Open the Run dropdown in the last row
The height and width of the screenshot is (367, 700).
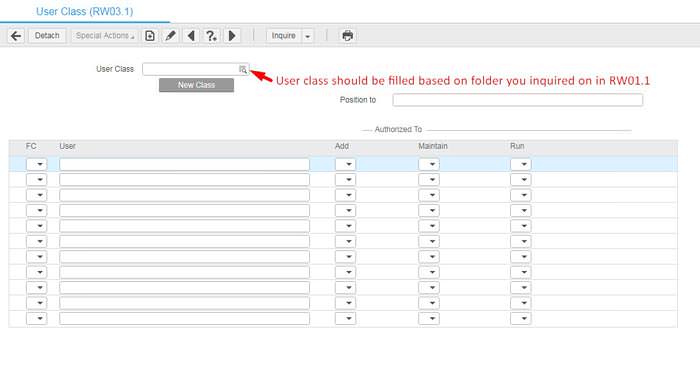[521, 318]
